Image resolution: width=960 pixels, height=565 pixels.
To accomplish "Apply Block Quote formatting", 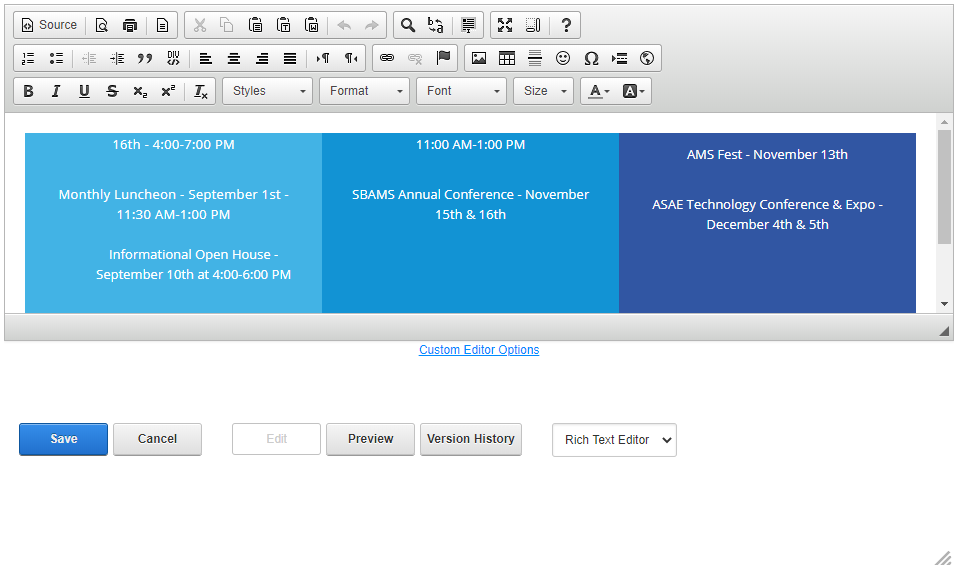I will pos(145,58).
